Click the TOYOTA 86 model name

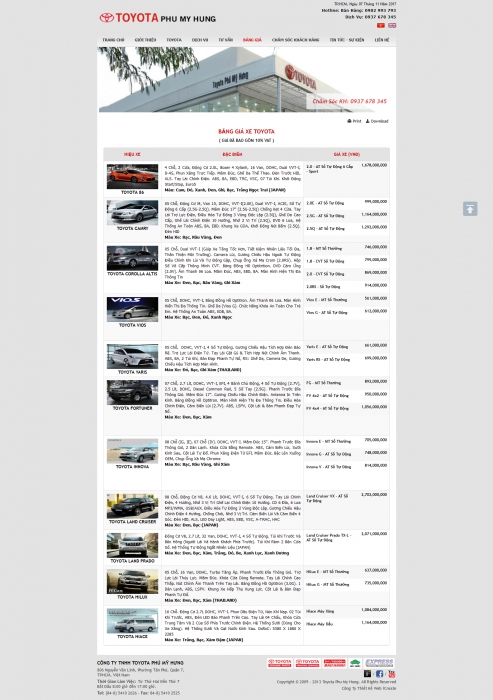(x=132, y=192)
